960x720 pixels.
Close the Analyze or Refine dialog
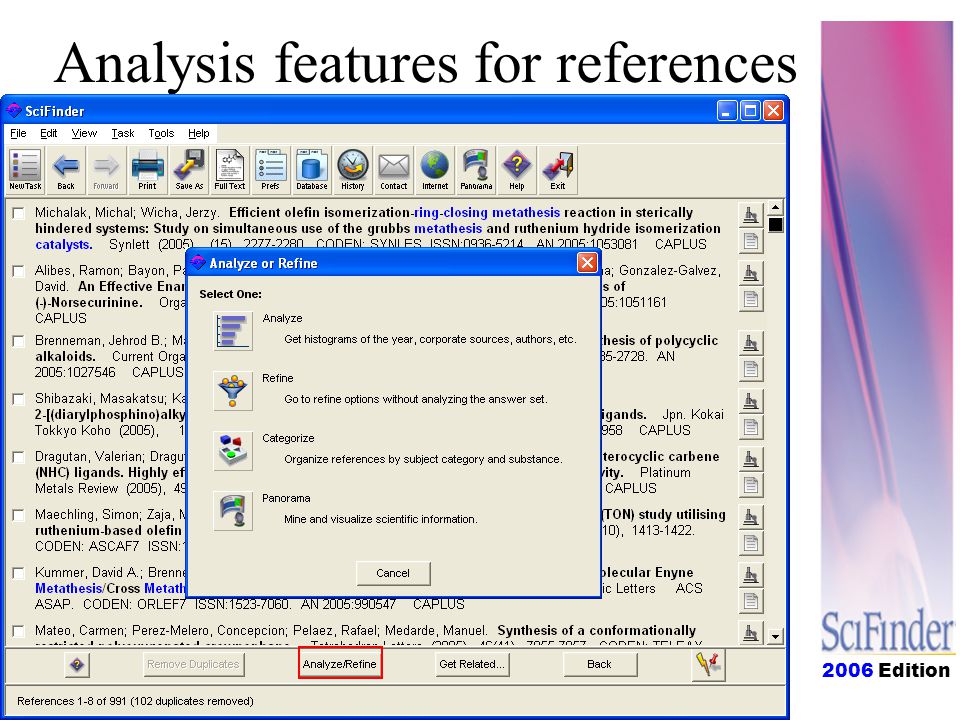click(587, 263)
